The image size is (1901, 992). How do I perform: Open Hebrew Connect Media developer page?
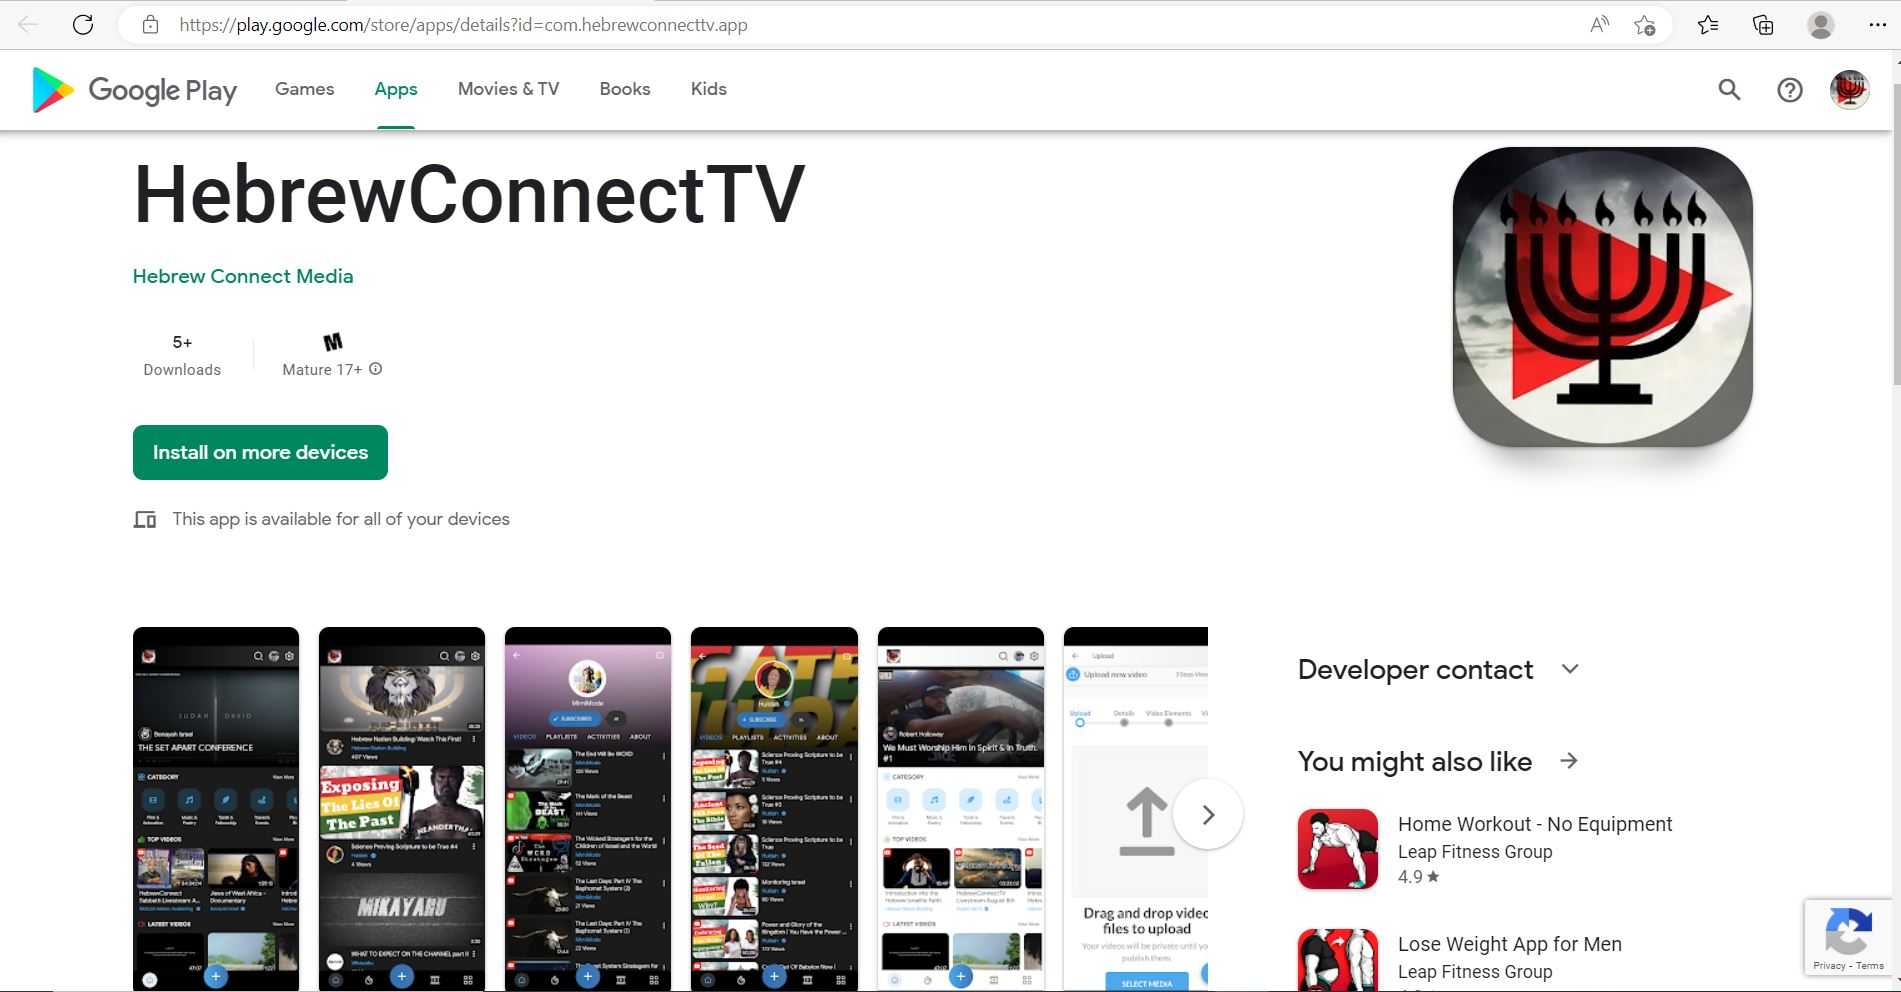(x=243, y=276)
